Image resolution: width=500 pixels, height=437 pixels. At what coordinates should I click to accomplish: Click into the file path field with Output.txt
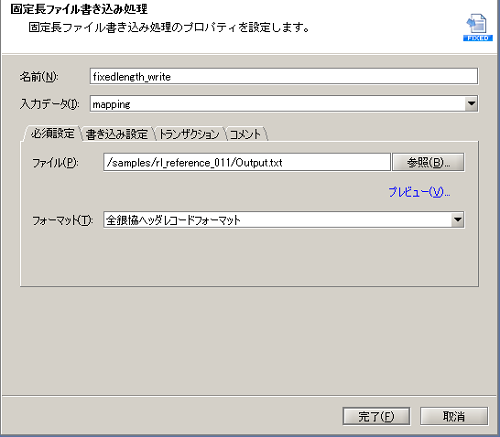pos(247,162)
